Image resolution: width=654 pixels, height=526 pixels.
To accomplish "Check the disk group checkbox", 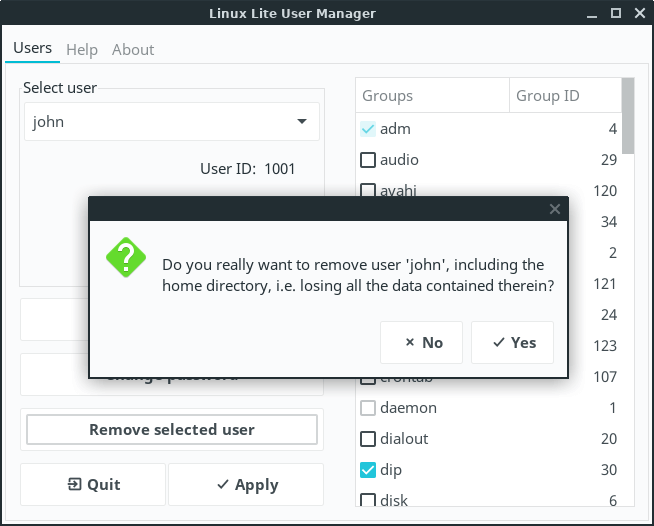I will pos(368,500).
